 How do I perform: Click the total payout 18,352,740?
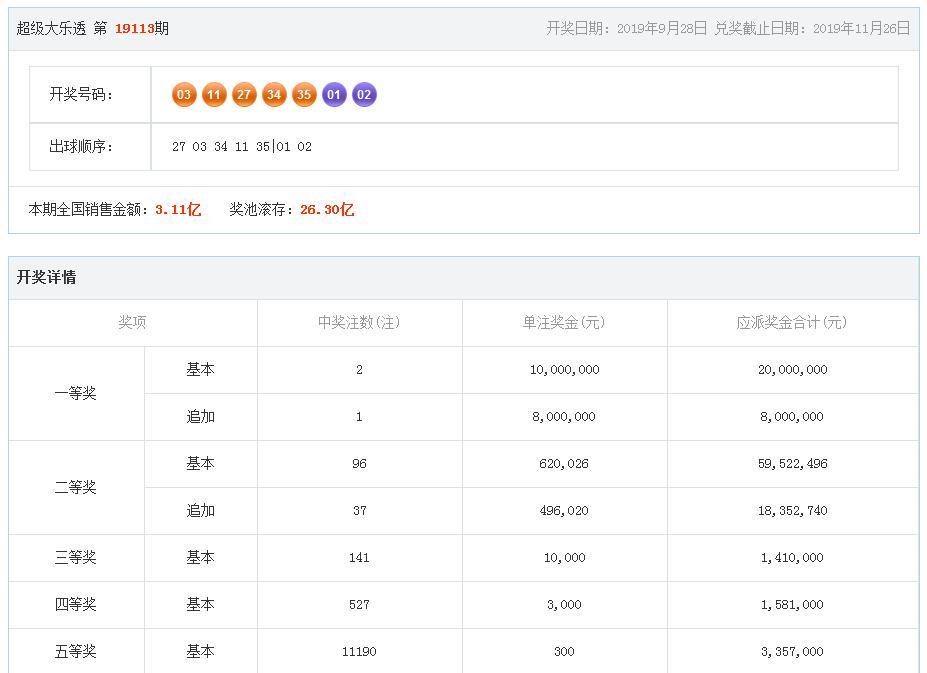pyautogui.click(x=793, y=511)
